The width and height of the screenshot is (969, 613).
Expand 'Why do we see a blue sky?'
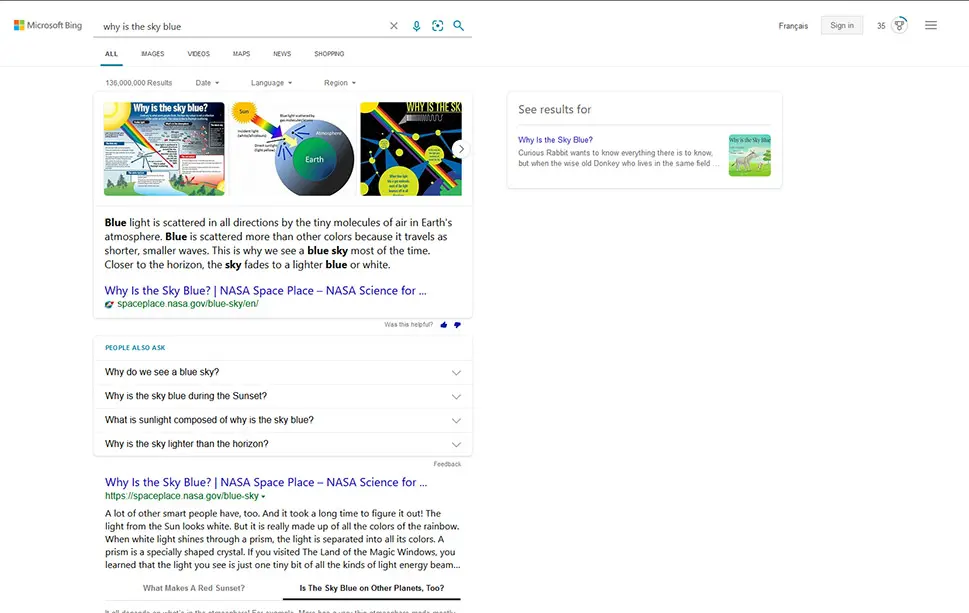(x=283, y=372)
